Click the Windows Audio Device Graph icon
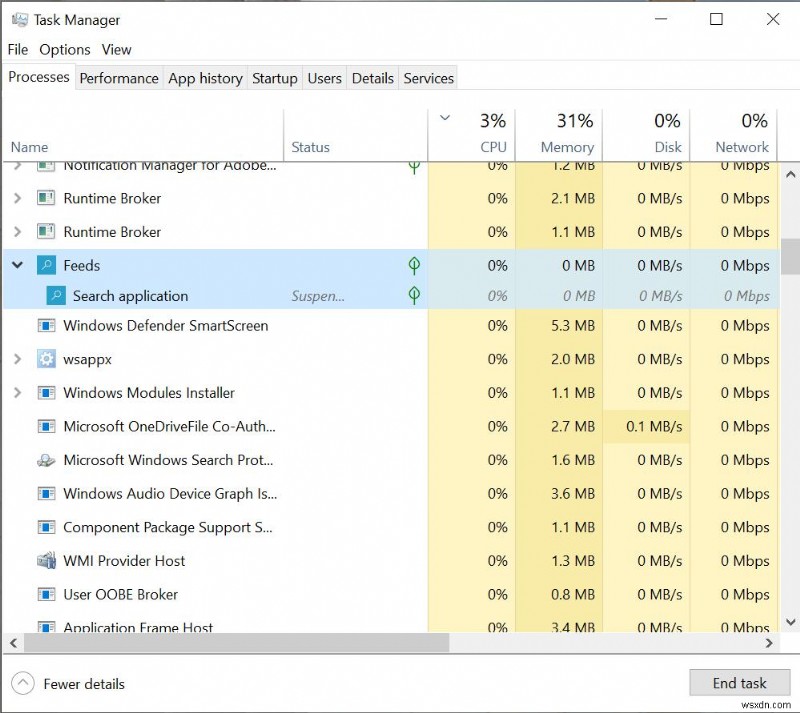The height and width of the screenshot is (713, 800). tap(46, 494)
